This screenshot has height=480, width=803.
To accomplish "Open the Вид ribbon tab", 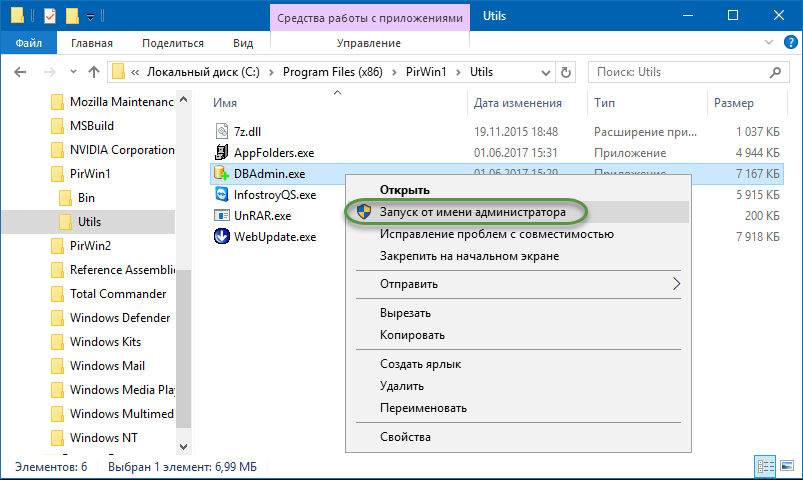I will [x=243, y=43].
